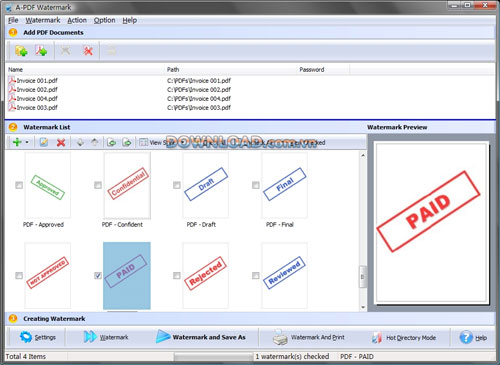Enable the PDF - Approved watermark checkbox

19,185
